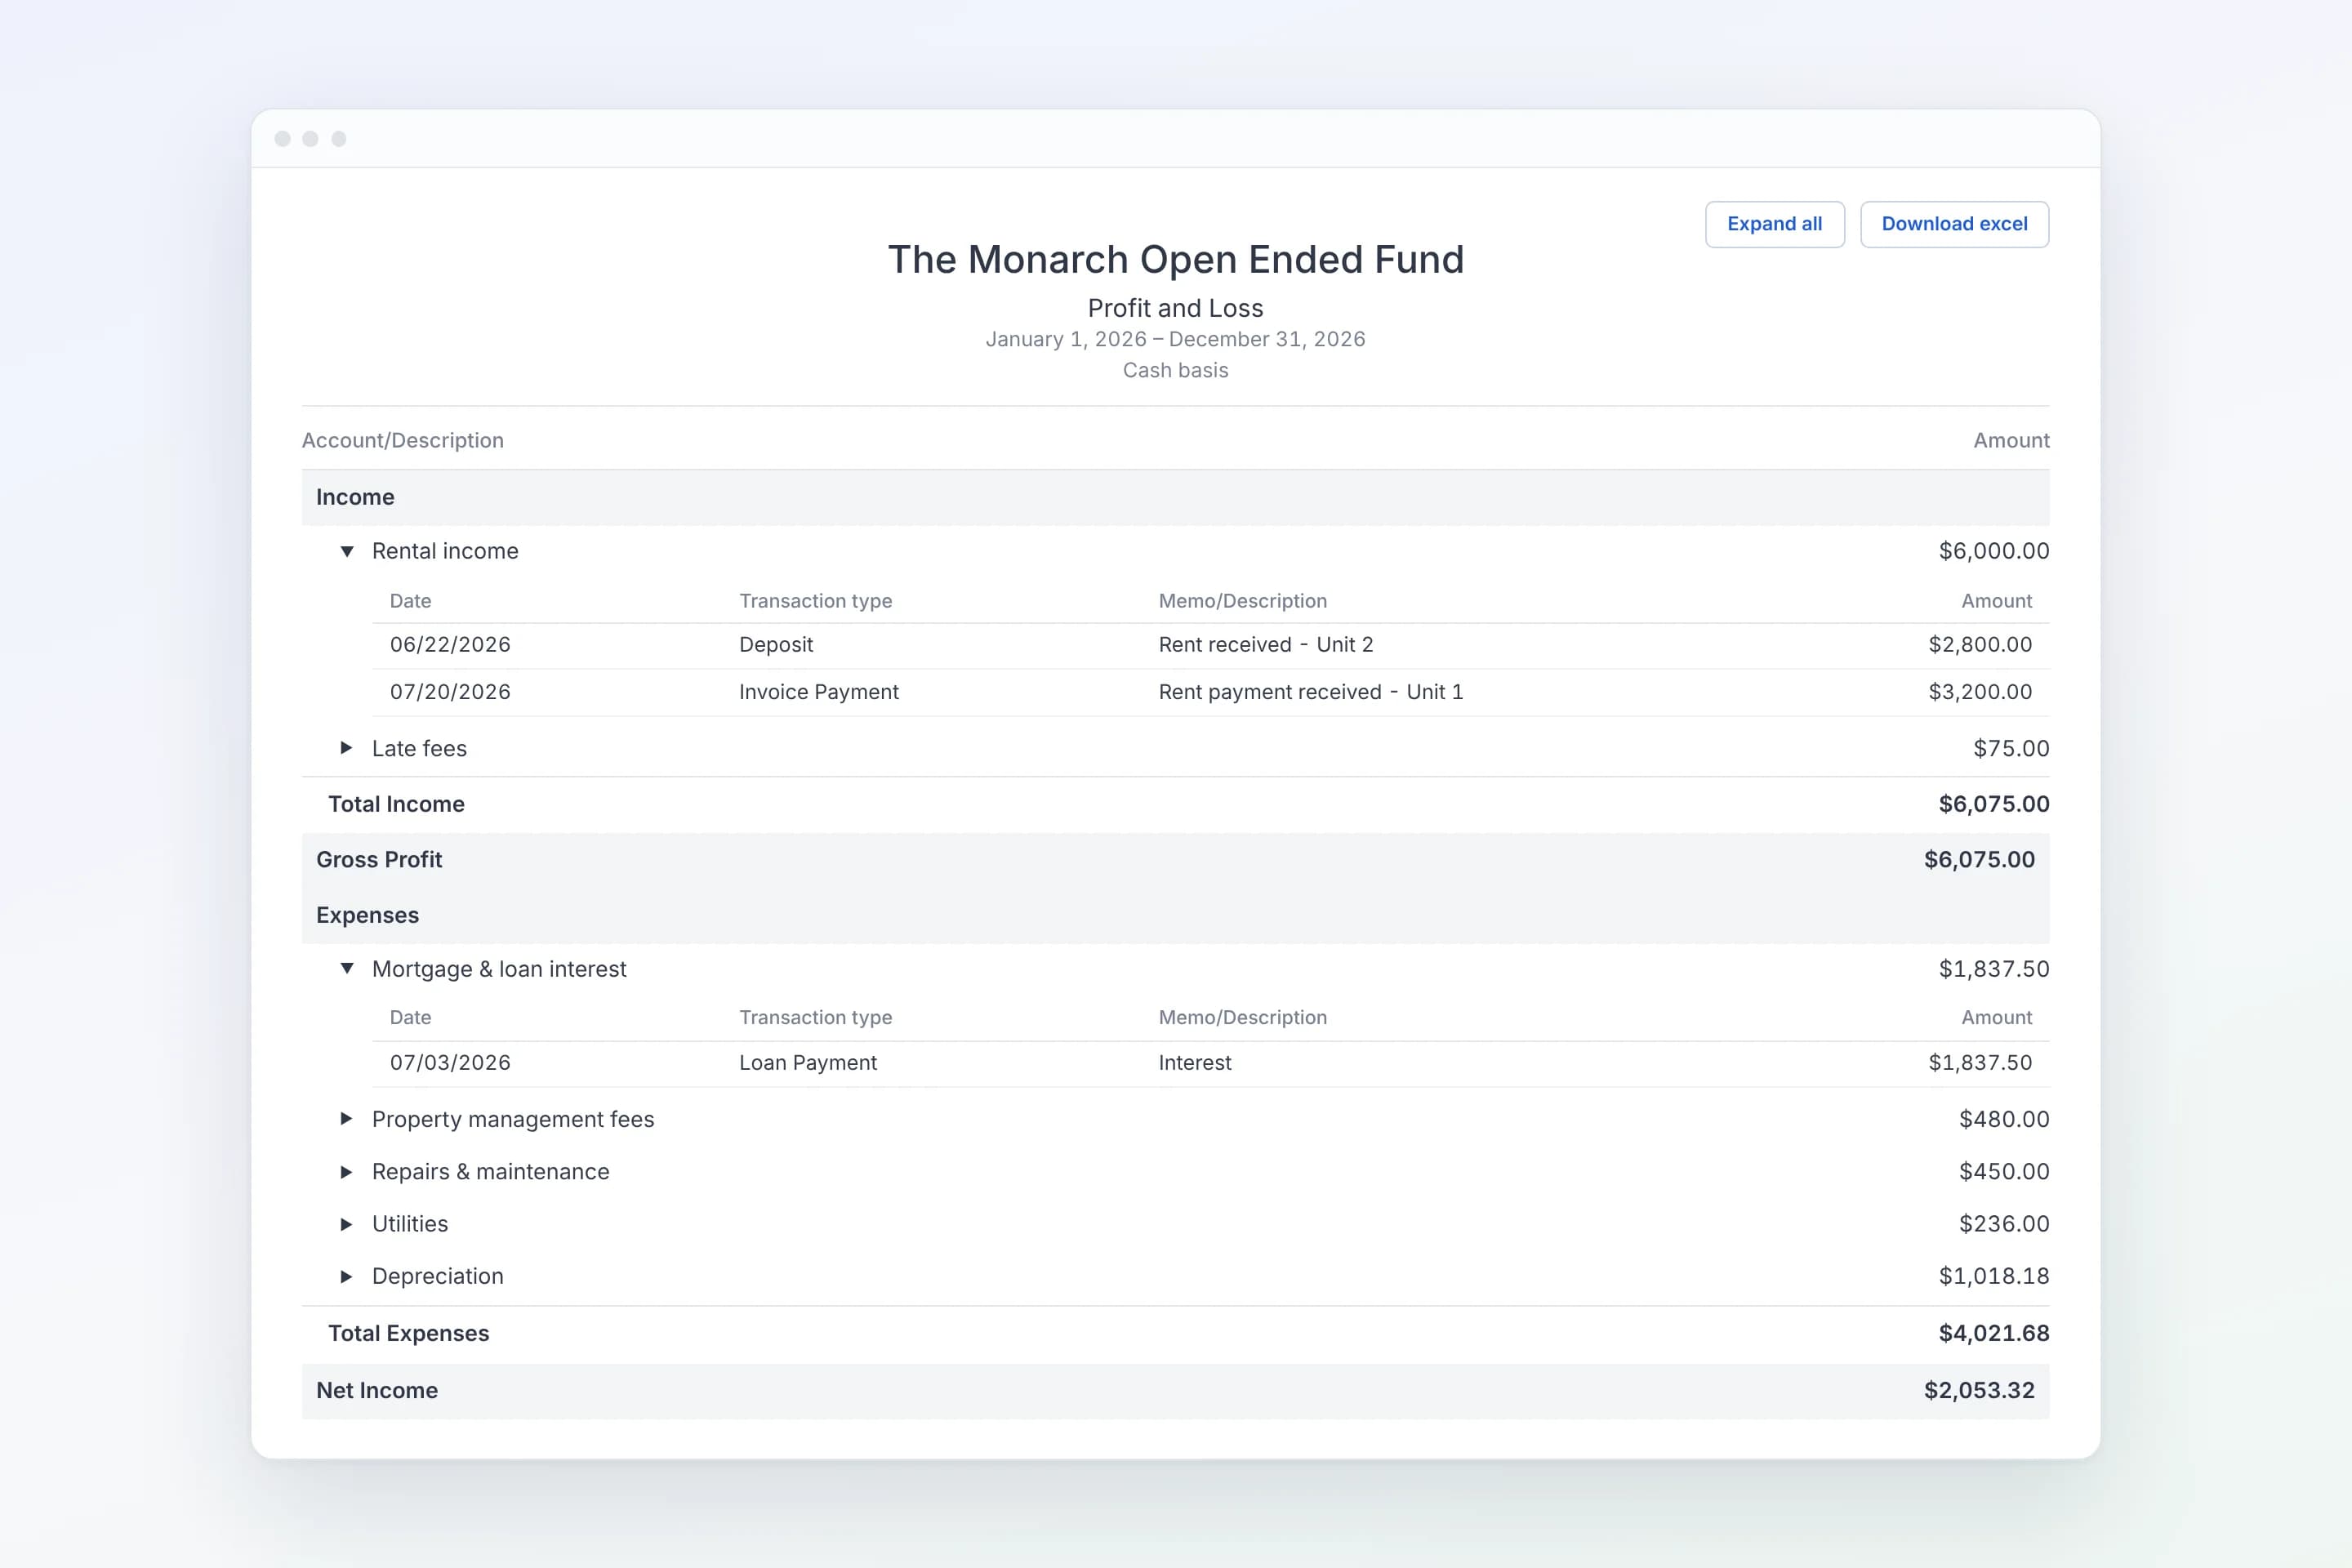Expand the Late fees row arrow

[347, 748]
